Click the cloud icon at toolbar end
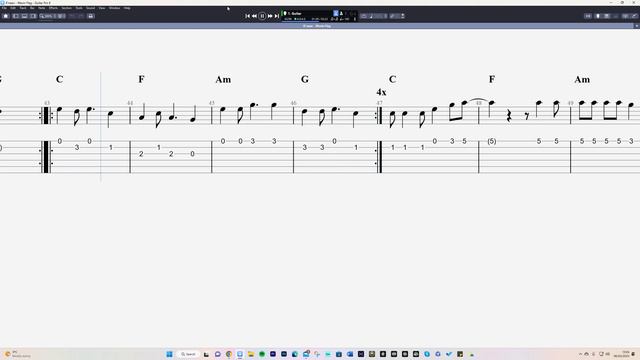The width and height of the screenshot is (640, 360). click(x=634, y=16)
